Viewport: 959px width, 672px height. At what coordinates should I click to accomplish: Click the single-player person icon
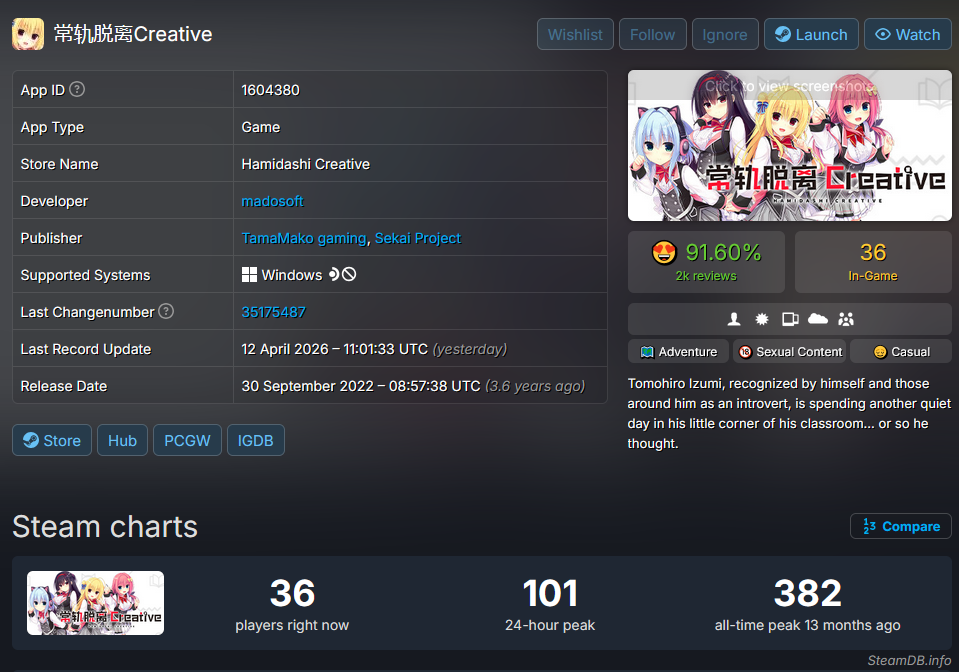734,319
